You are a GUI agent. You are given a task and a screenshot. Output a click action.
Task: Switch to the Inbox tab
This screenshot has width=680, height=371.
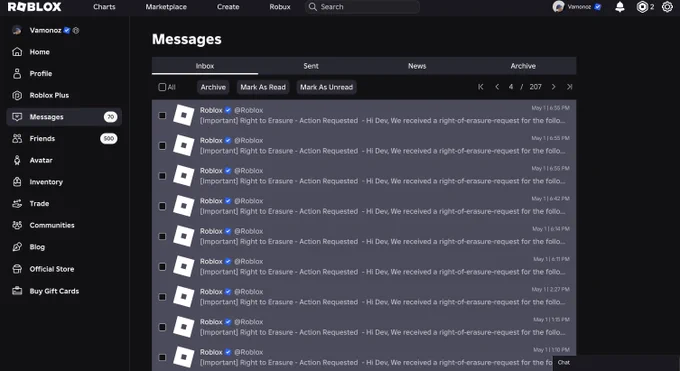click(205, 66)
